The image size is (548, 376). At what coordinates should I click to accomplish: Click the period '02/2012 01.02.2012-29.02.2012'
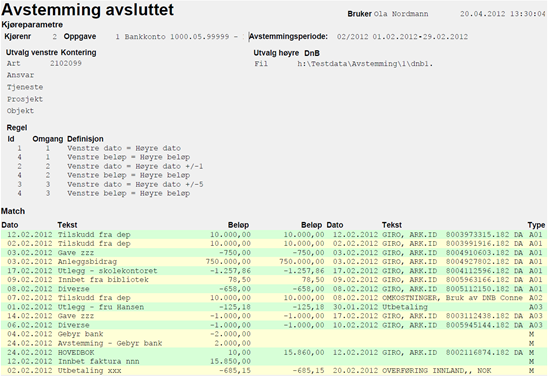(x=402, y=37)
